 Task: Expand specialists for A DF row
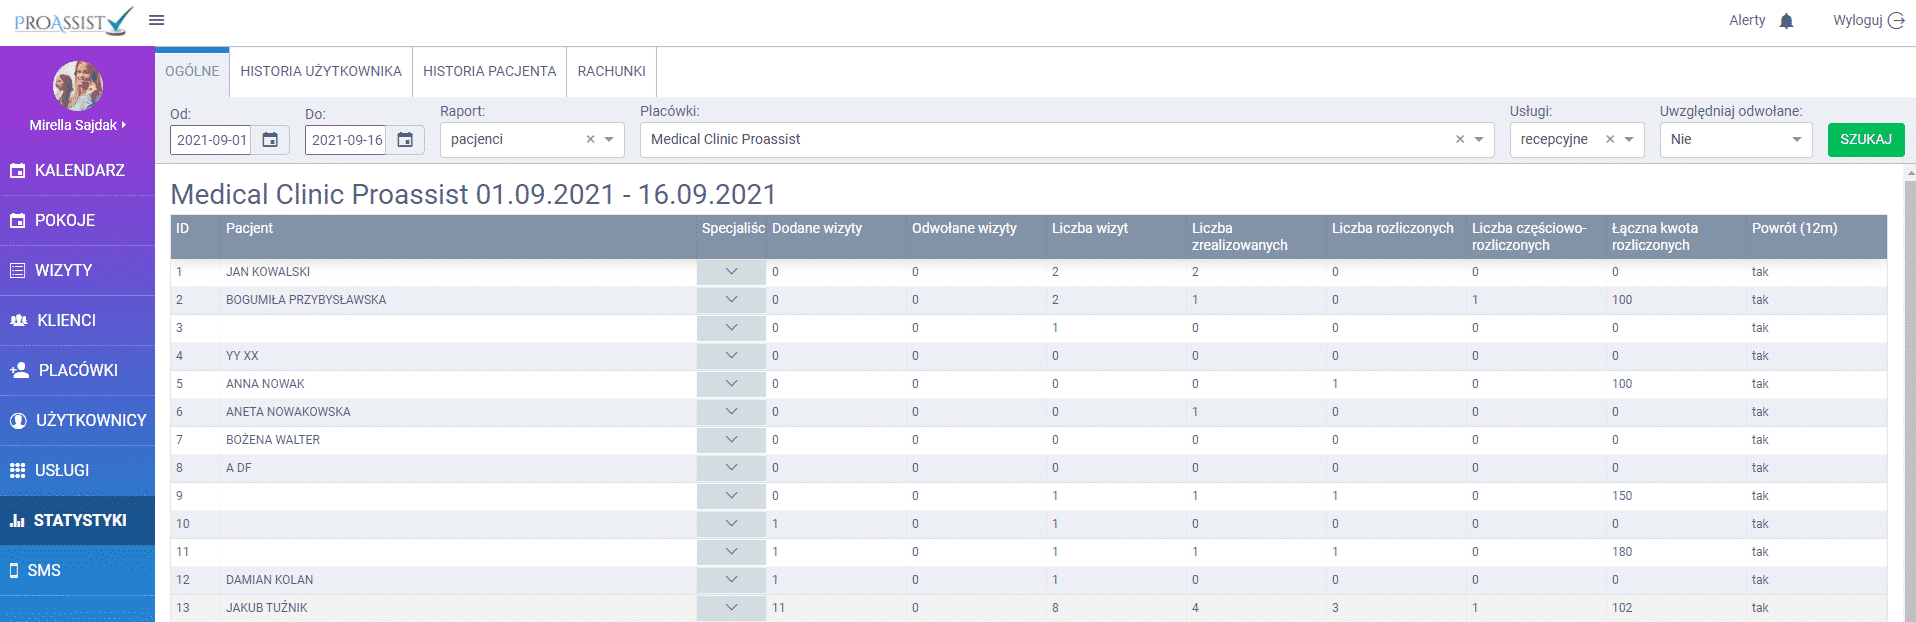pyautogui.click(x=731, y=468)
